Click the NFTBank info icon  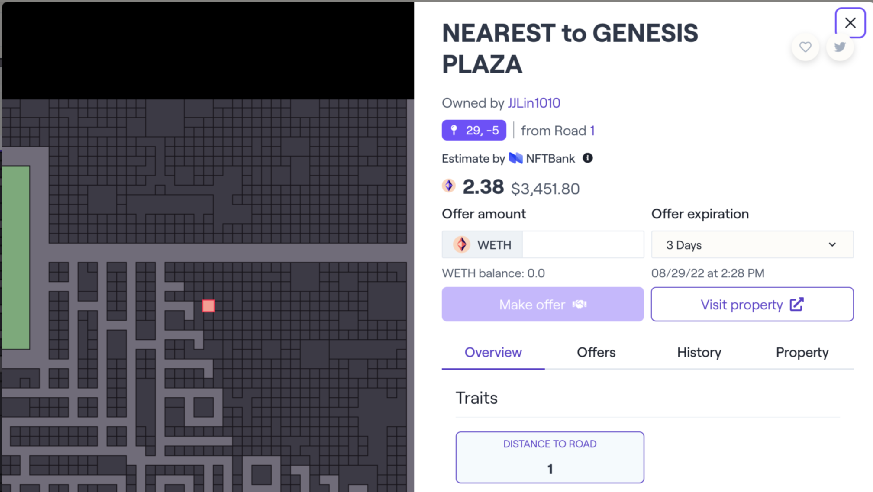coord(588,158)
